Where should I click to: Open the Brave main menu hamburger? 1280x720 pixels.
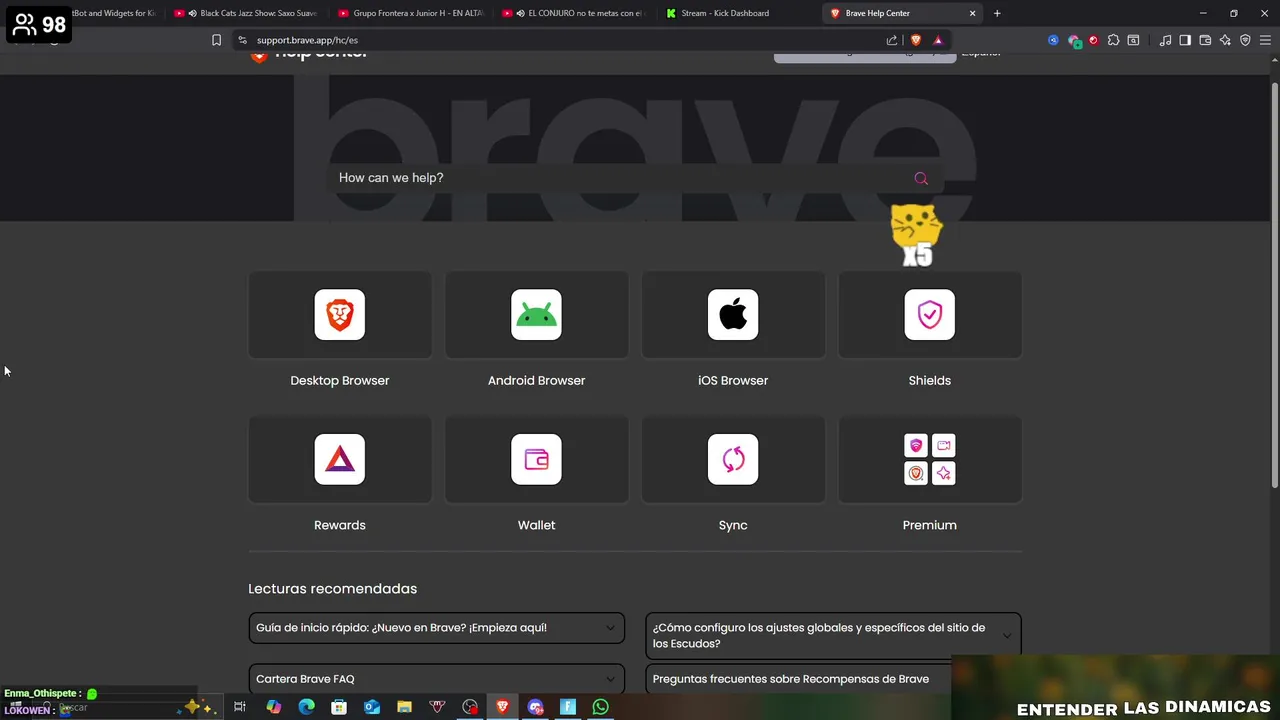[1265, 40]
